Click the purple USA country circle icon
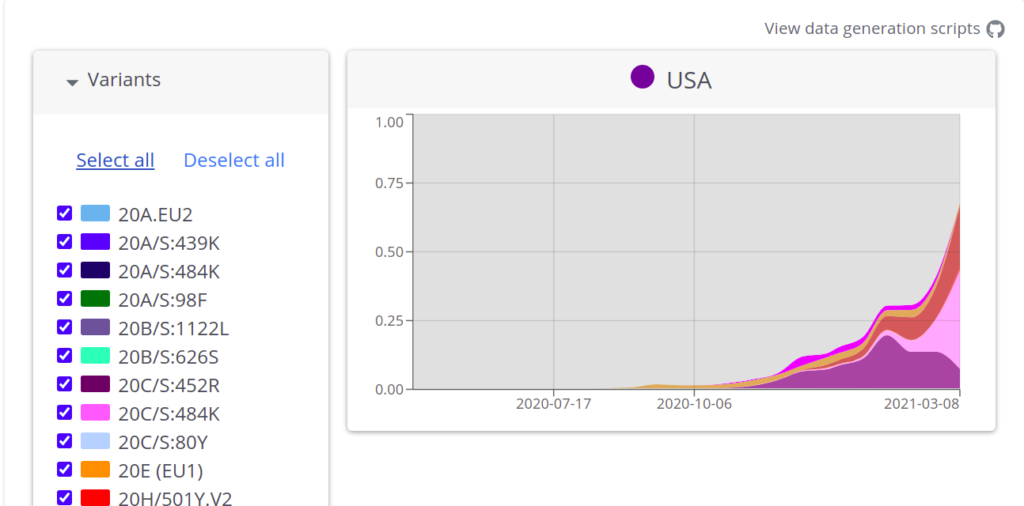This screenshot has height=506, width=1024. (643, 77)
